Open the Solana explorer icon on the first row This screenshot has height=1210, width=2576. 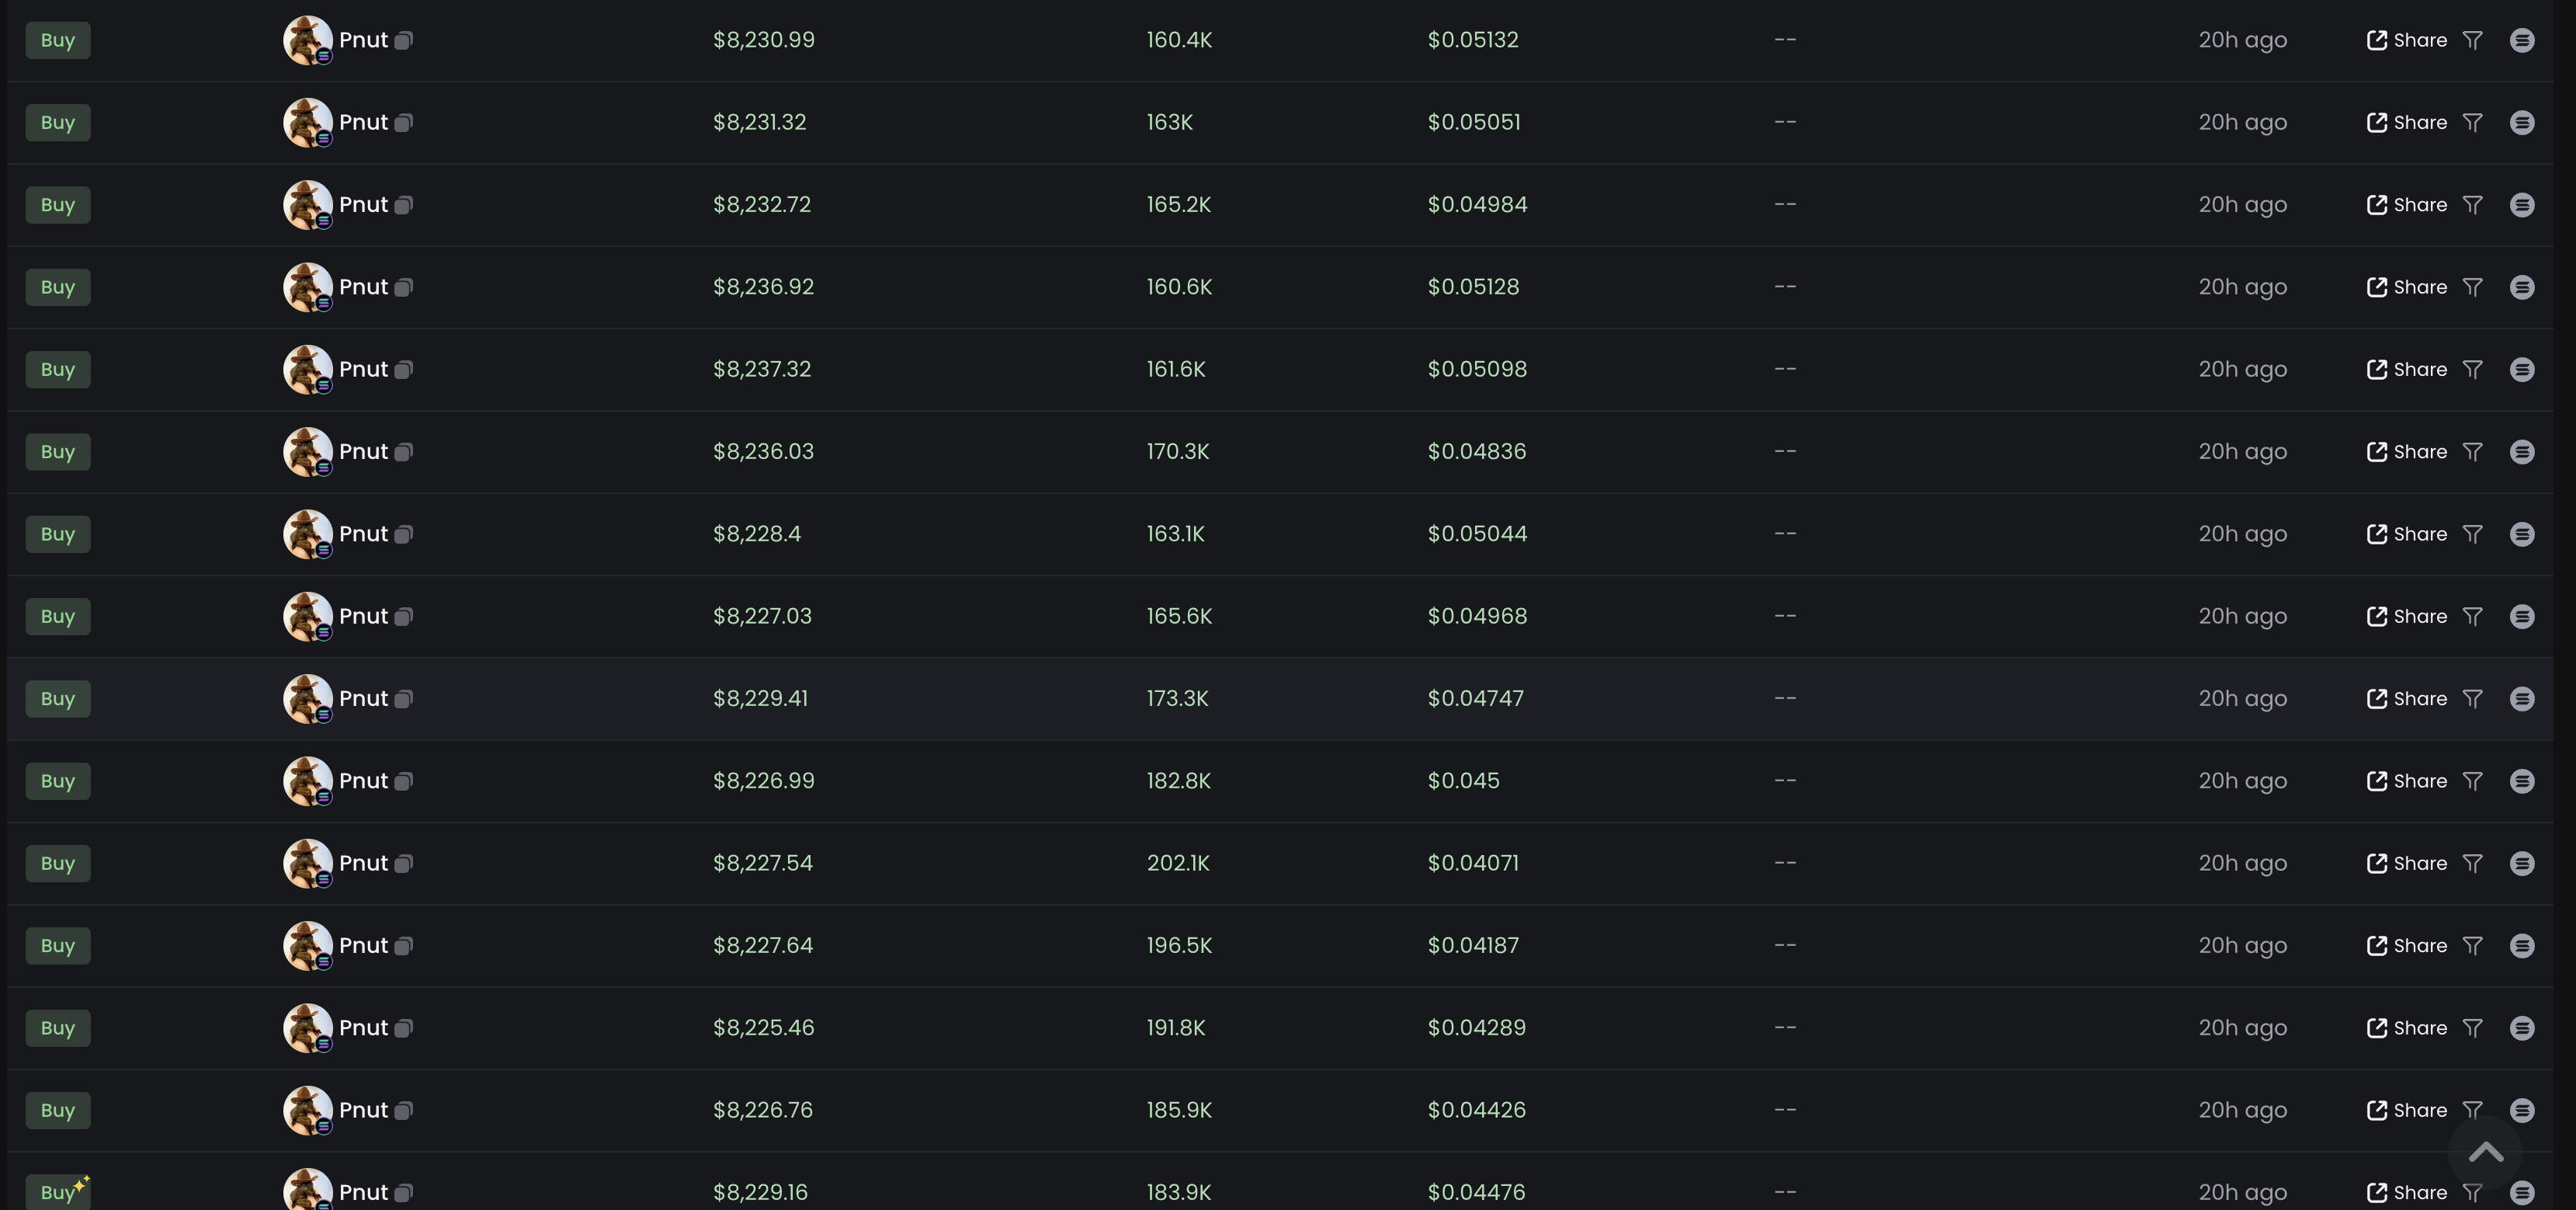pyautogui.click(x=2522, y=40)
